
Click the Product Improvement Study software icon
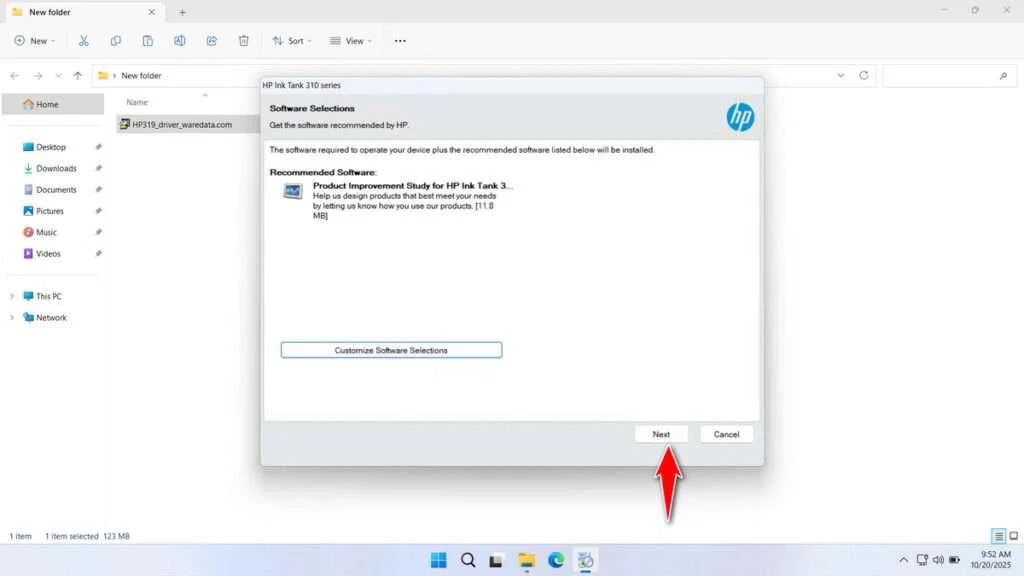[x=291, y=191]
